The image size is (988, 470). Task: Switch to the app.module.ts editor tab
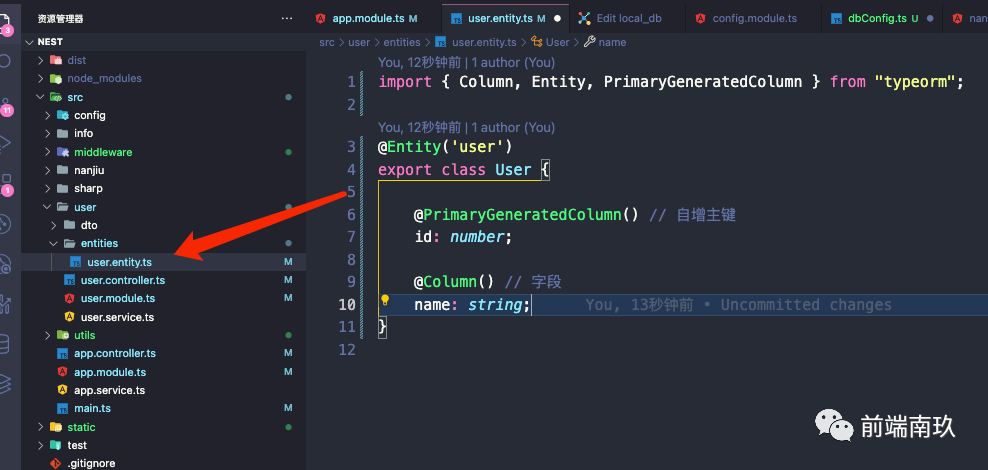point(368,18)
